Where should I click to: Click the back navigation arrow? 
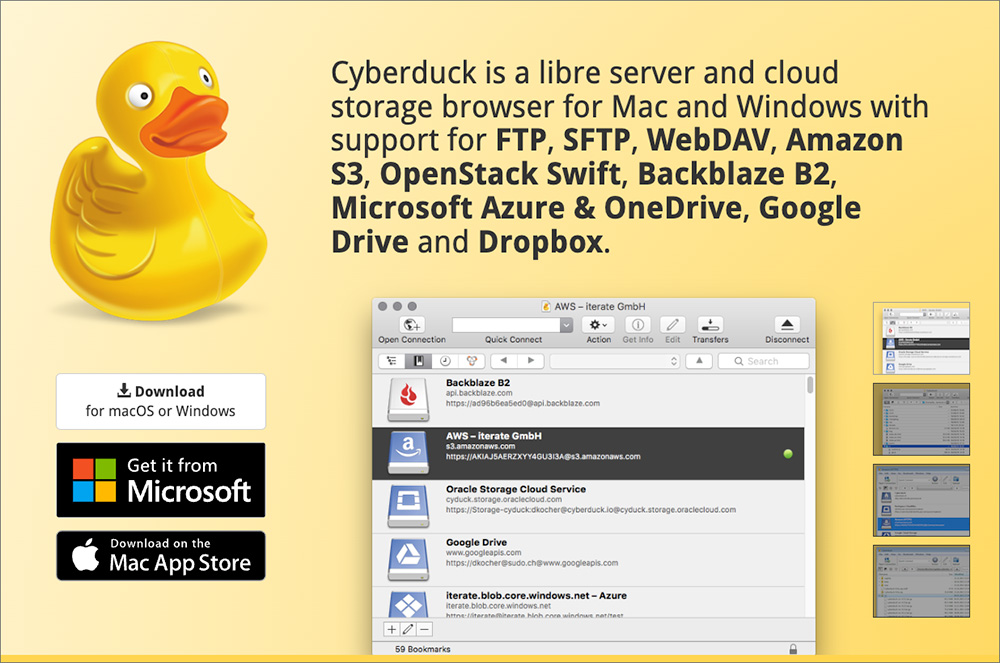(x=503, y=360)
